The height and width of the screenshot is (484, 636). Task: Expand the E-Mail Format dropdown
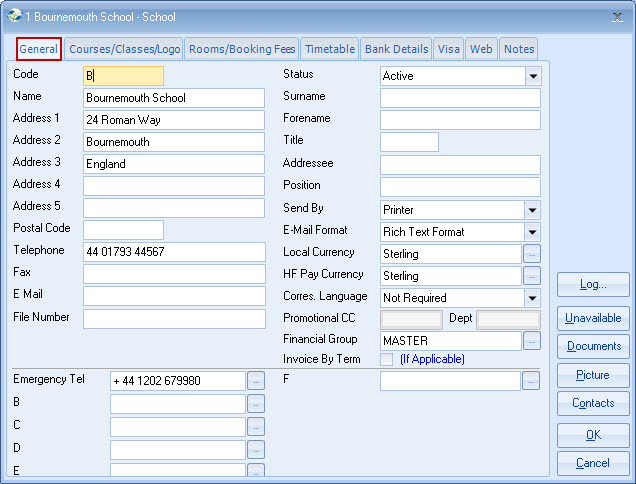click(532, 232)
